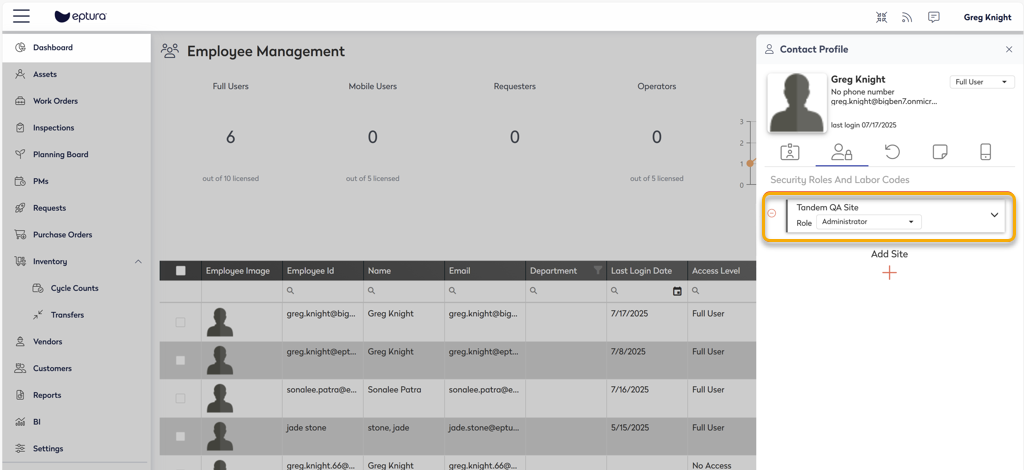Open the chat messages icon
This screenshot has width=1024, height=470.
(x=934, y=18)
